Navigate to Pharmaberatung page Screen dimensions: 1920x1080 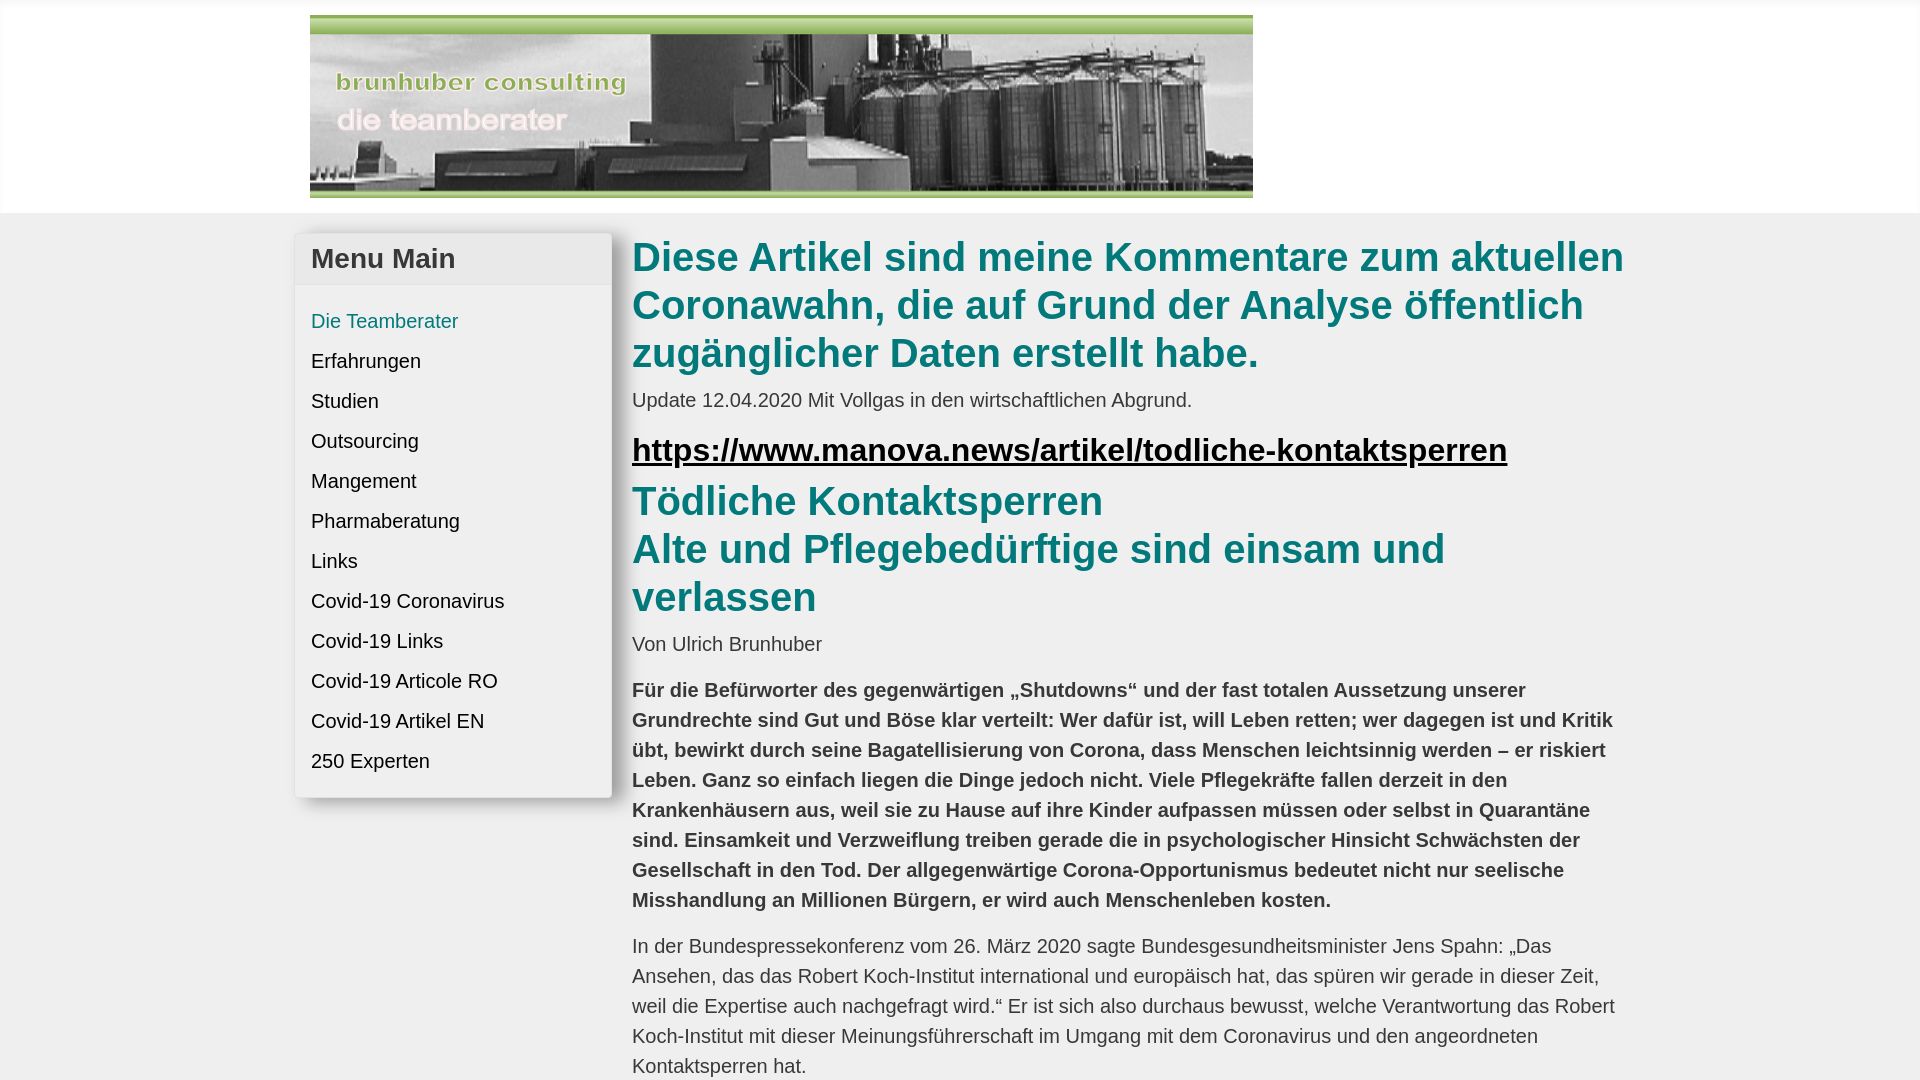(x=385, y=521)
